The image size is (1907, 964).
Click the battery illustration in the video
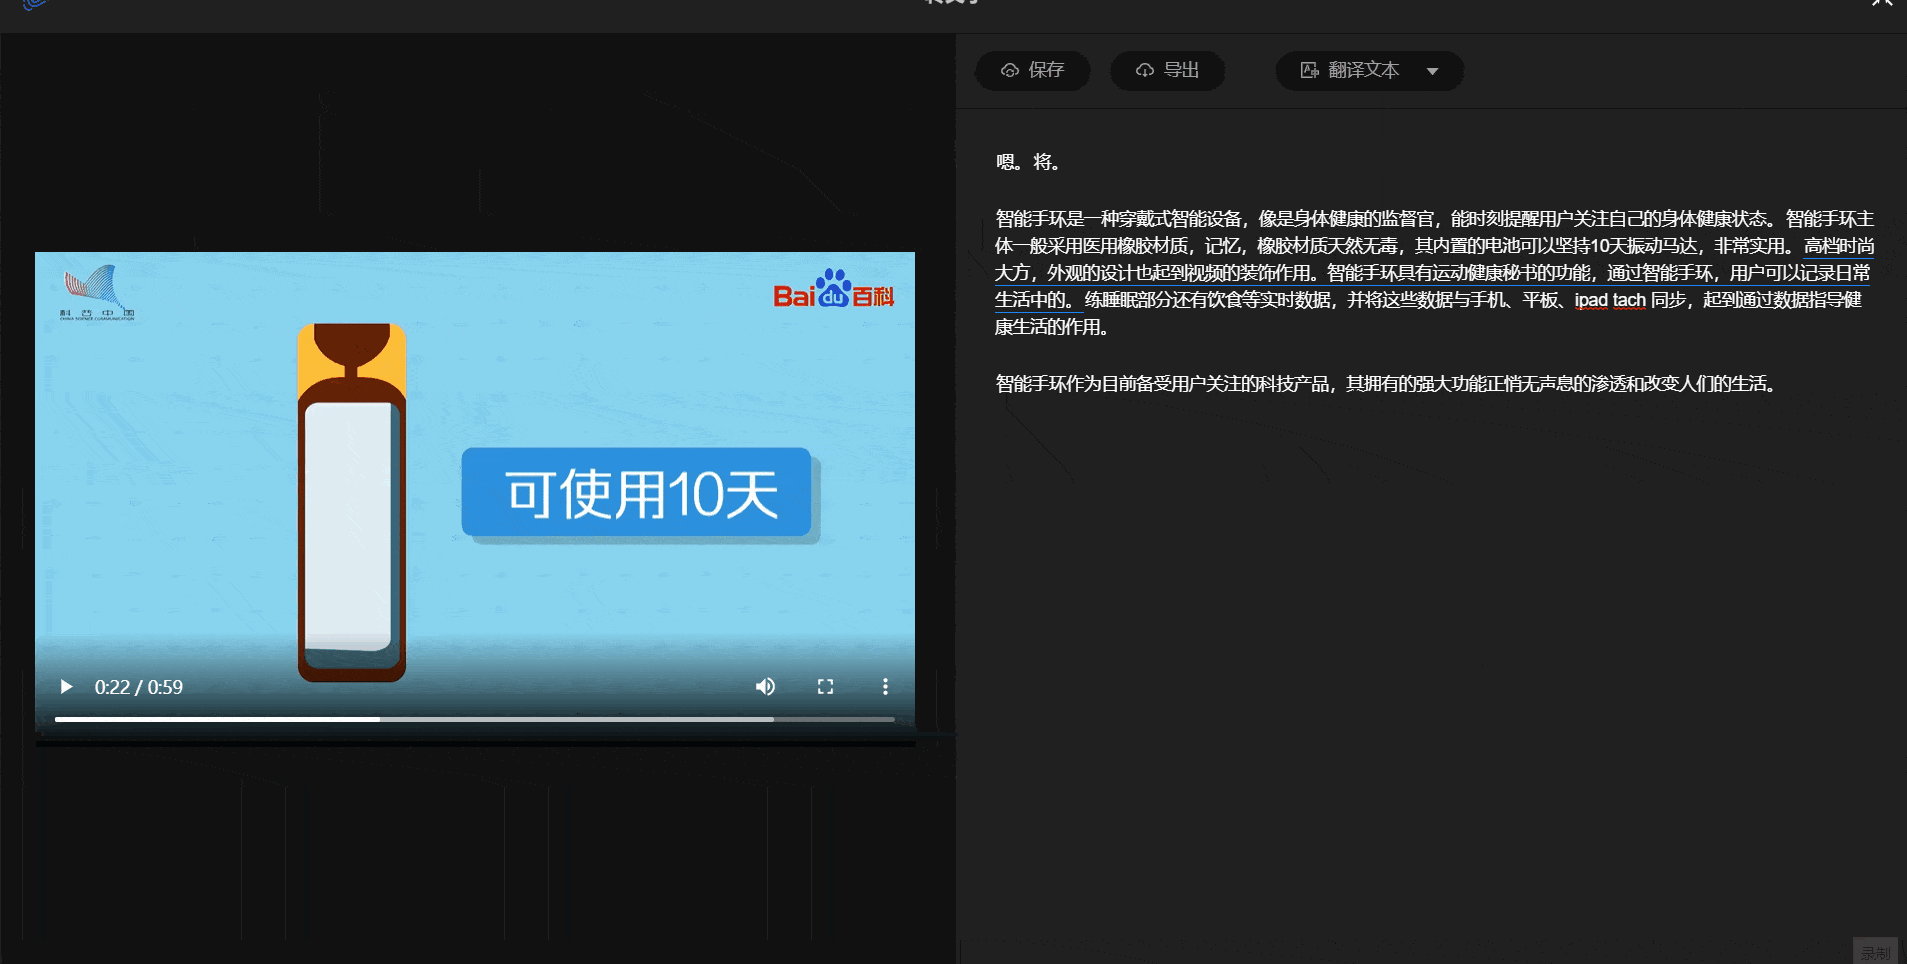pyautogui.click(x=352, y=502)
